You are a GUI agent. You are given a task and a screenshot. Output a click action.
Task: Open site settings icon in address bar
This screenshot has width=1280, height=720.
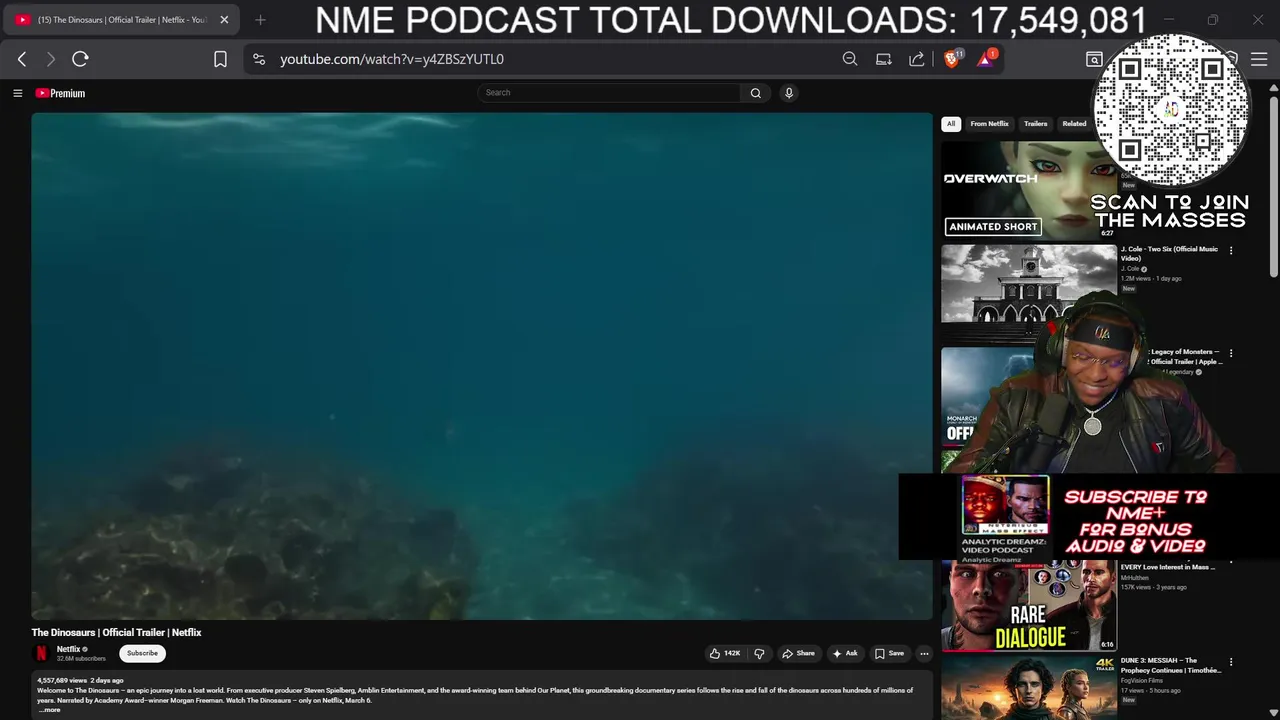259,59
